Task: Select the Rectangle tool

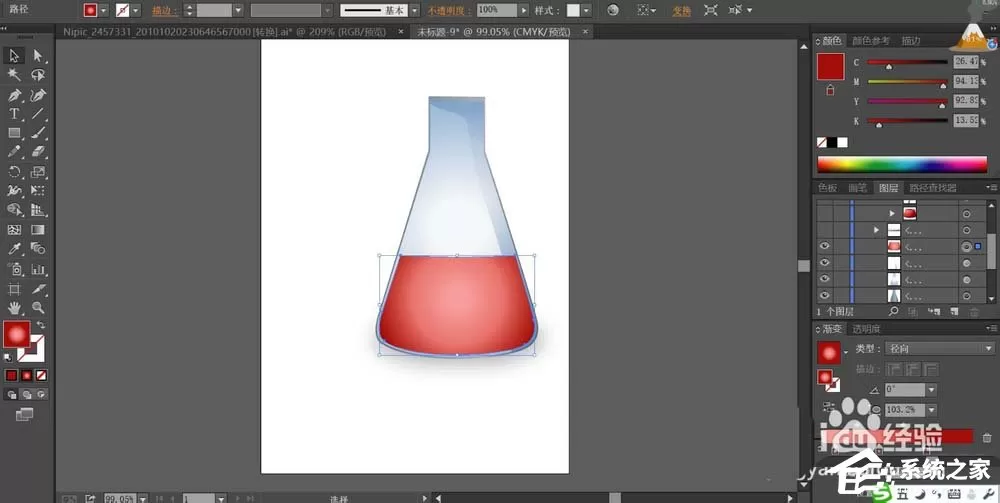Action: pyautogui.click(x=14, y=133)
